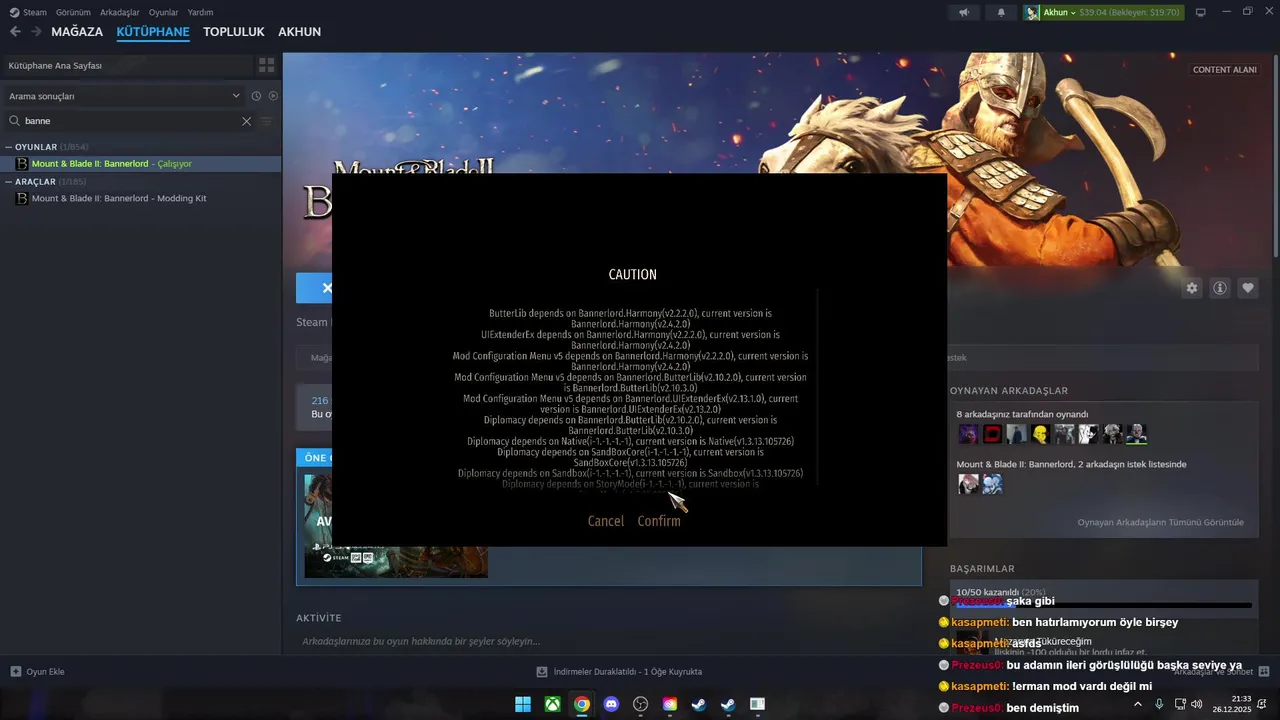Open the announcements megaphone icon
1280x720 pixels.
(964, 12)
